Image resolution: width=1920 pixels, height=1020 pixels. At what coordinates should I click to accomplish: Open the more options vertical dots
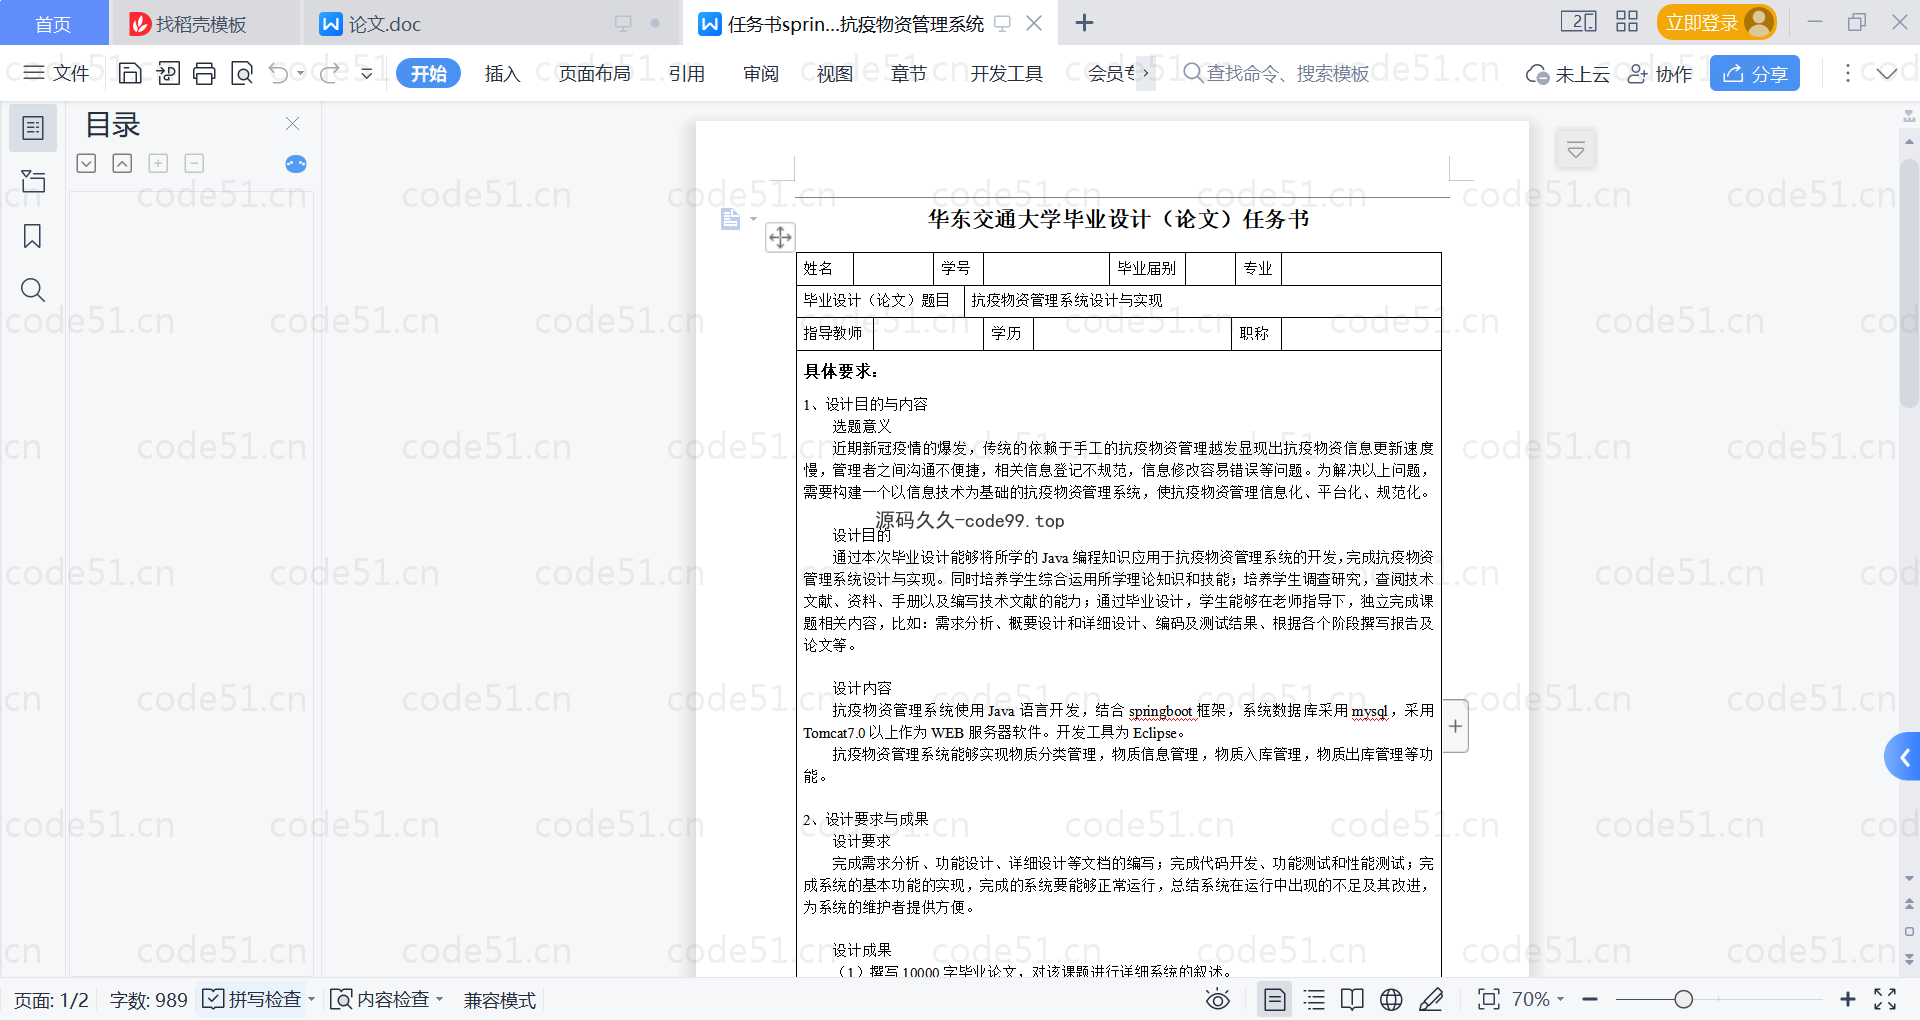coord(1848,73)
